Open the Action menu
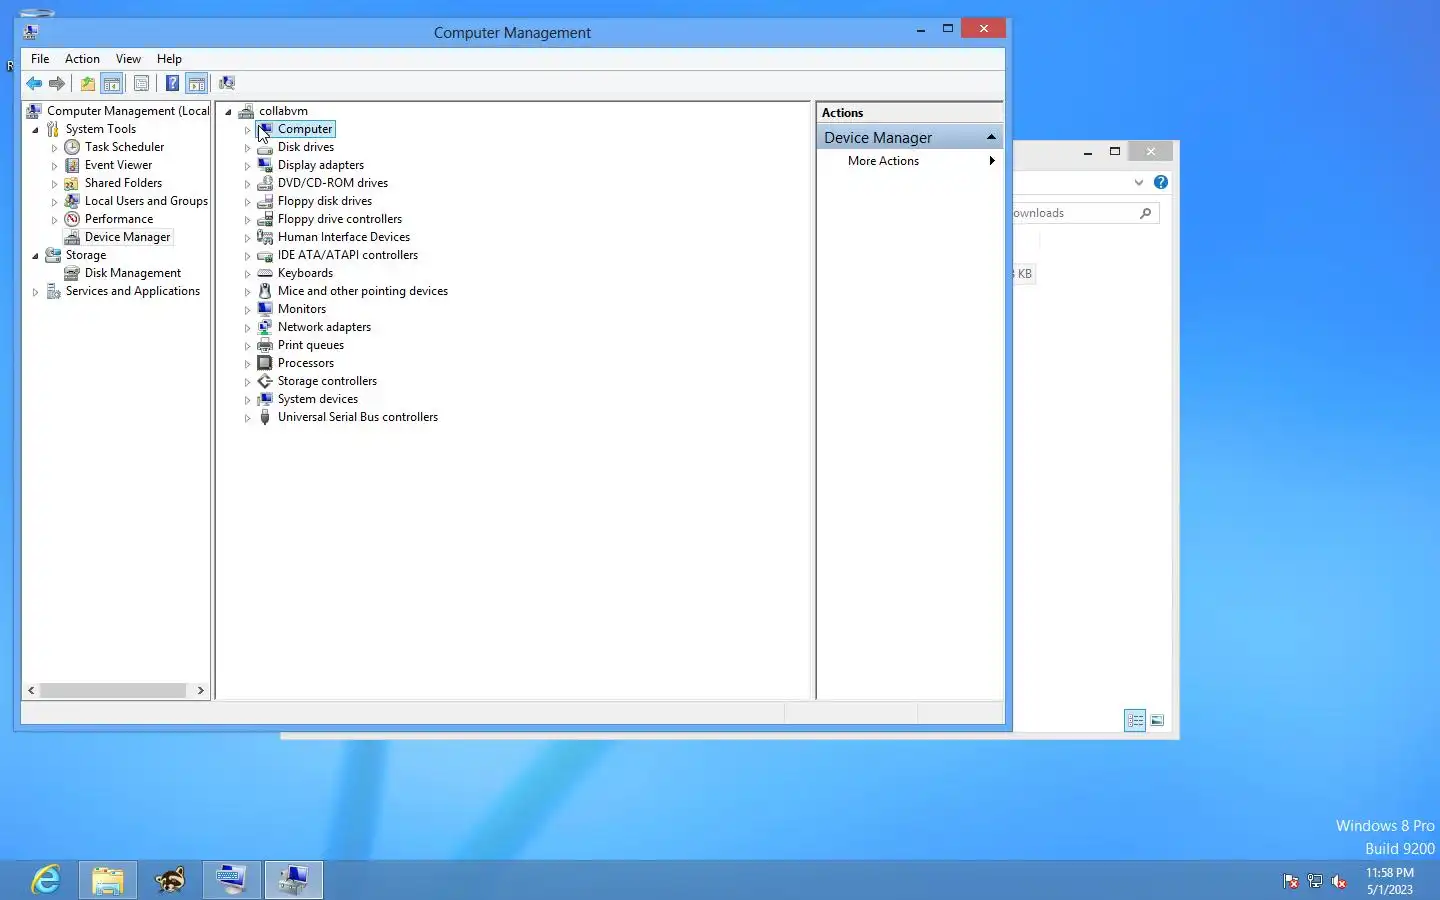 point(82,59)
